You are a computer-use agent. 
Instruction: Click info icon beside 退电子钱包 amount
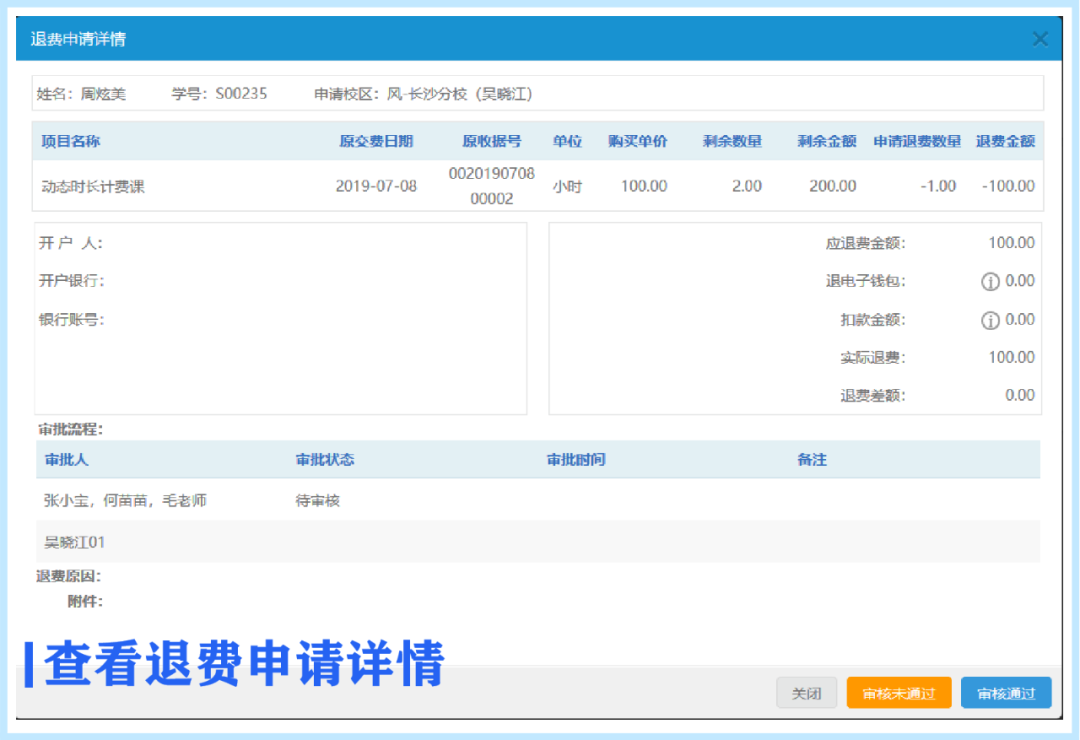coord(990,282)
